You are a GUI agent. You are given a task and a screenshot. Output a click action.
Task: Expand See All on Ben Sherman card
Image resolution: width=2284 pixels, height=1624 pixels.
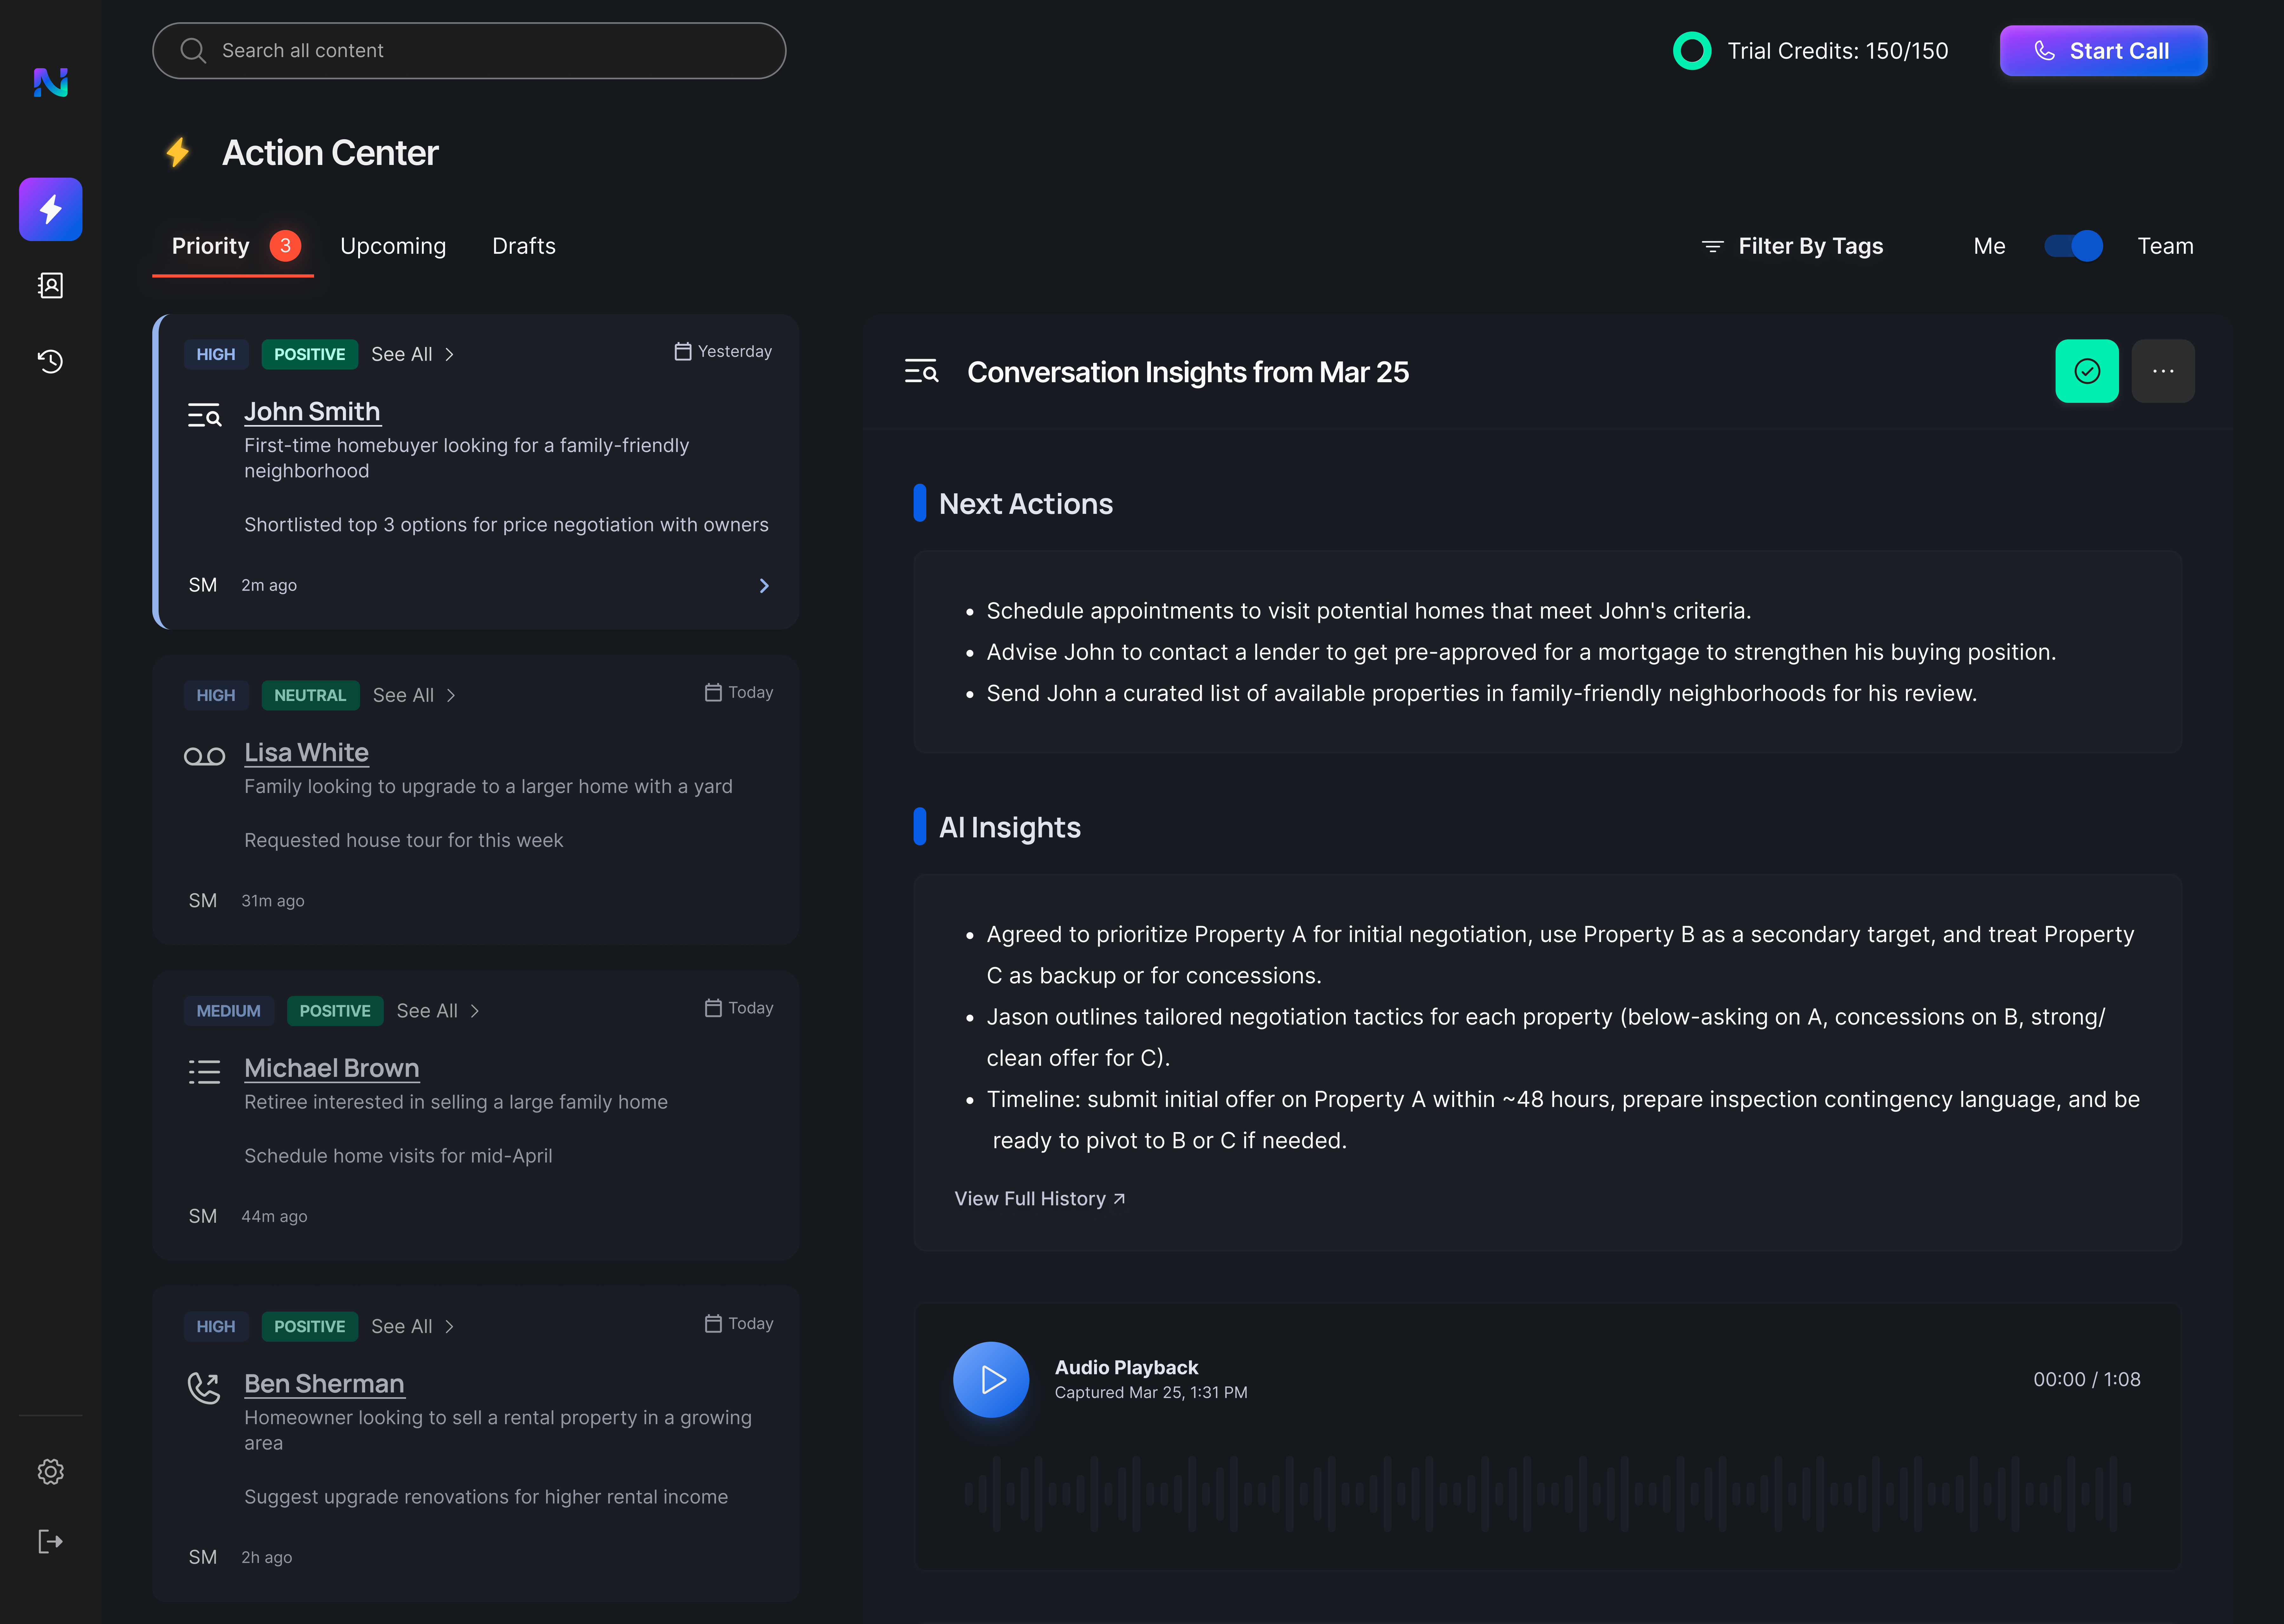pyautogui.click(x=413, y=1327)
